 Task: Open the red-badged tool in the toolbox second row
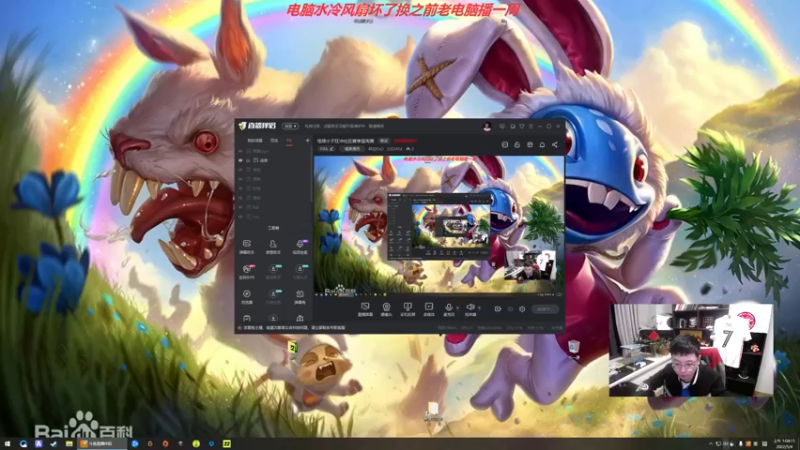tap(246, 271)
